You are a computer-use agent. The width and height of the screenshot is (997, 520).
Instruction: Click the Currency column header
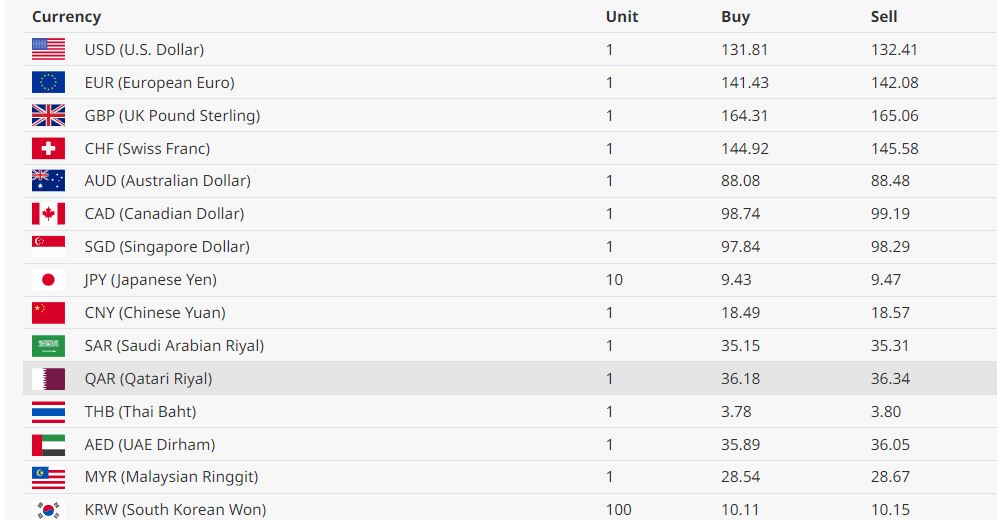pyautogui.click(x=66, y=17)
